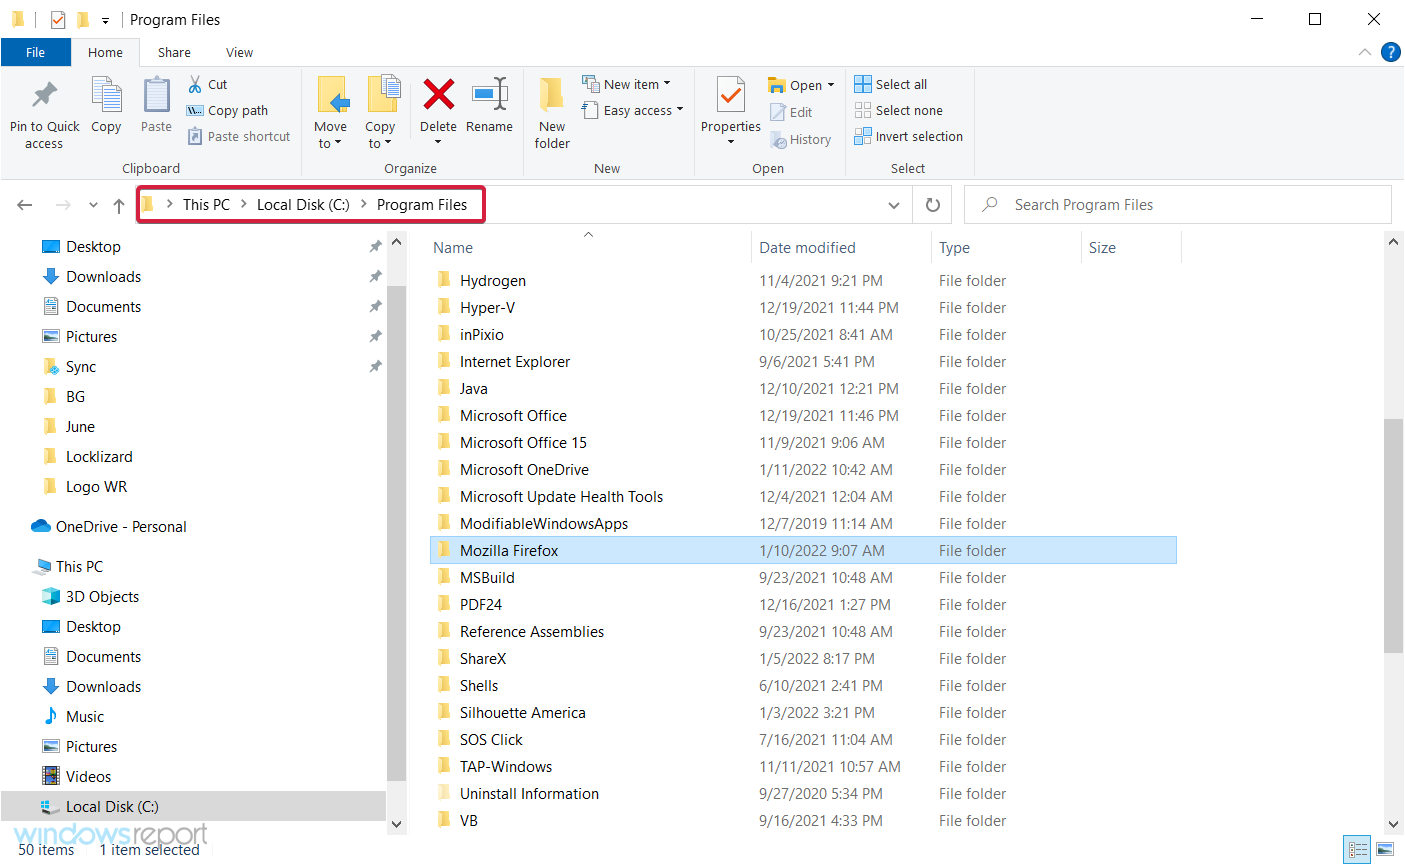Open the Copy to menu

pos(380,114)
